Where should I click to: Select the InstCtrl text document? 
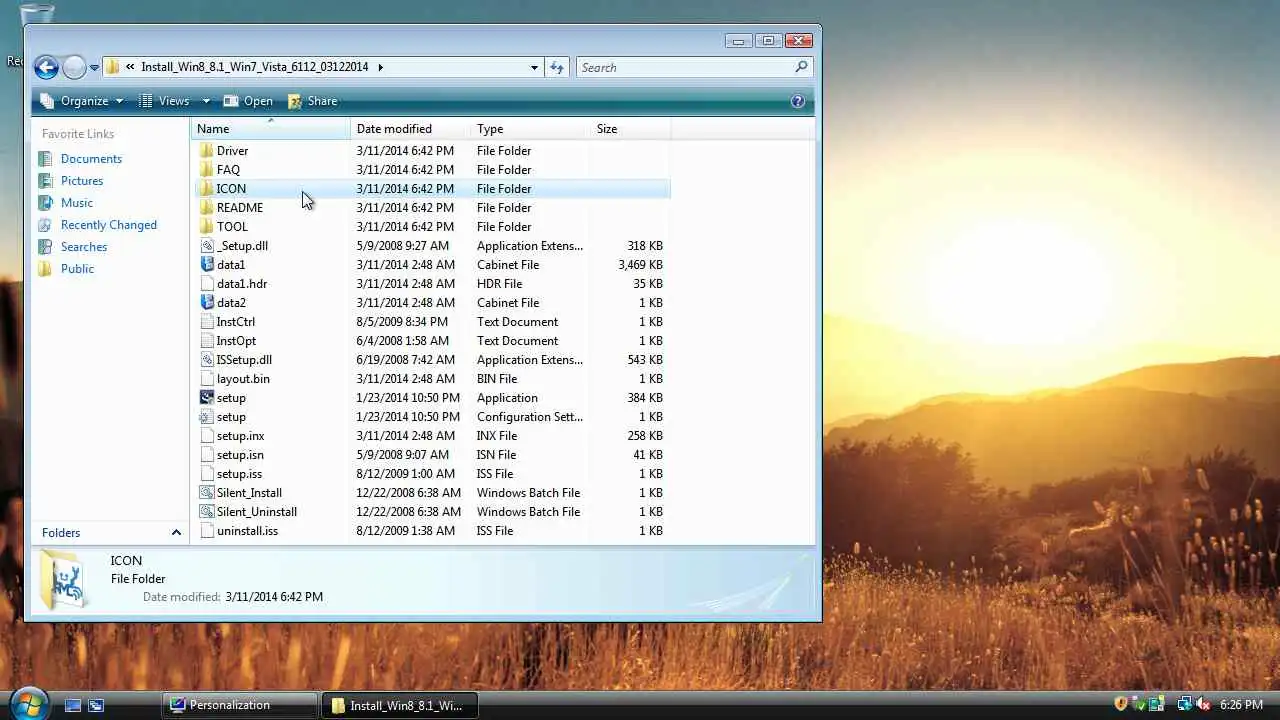coord(236,322)
